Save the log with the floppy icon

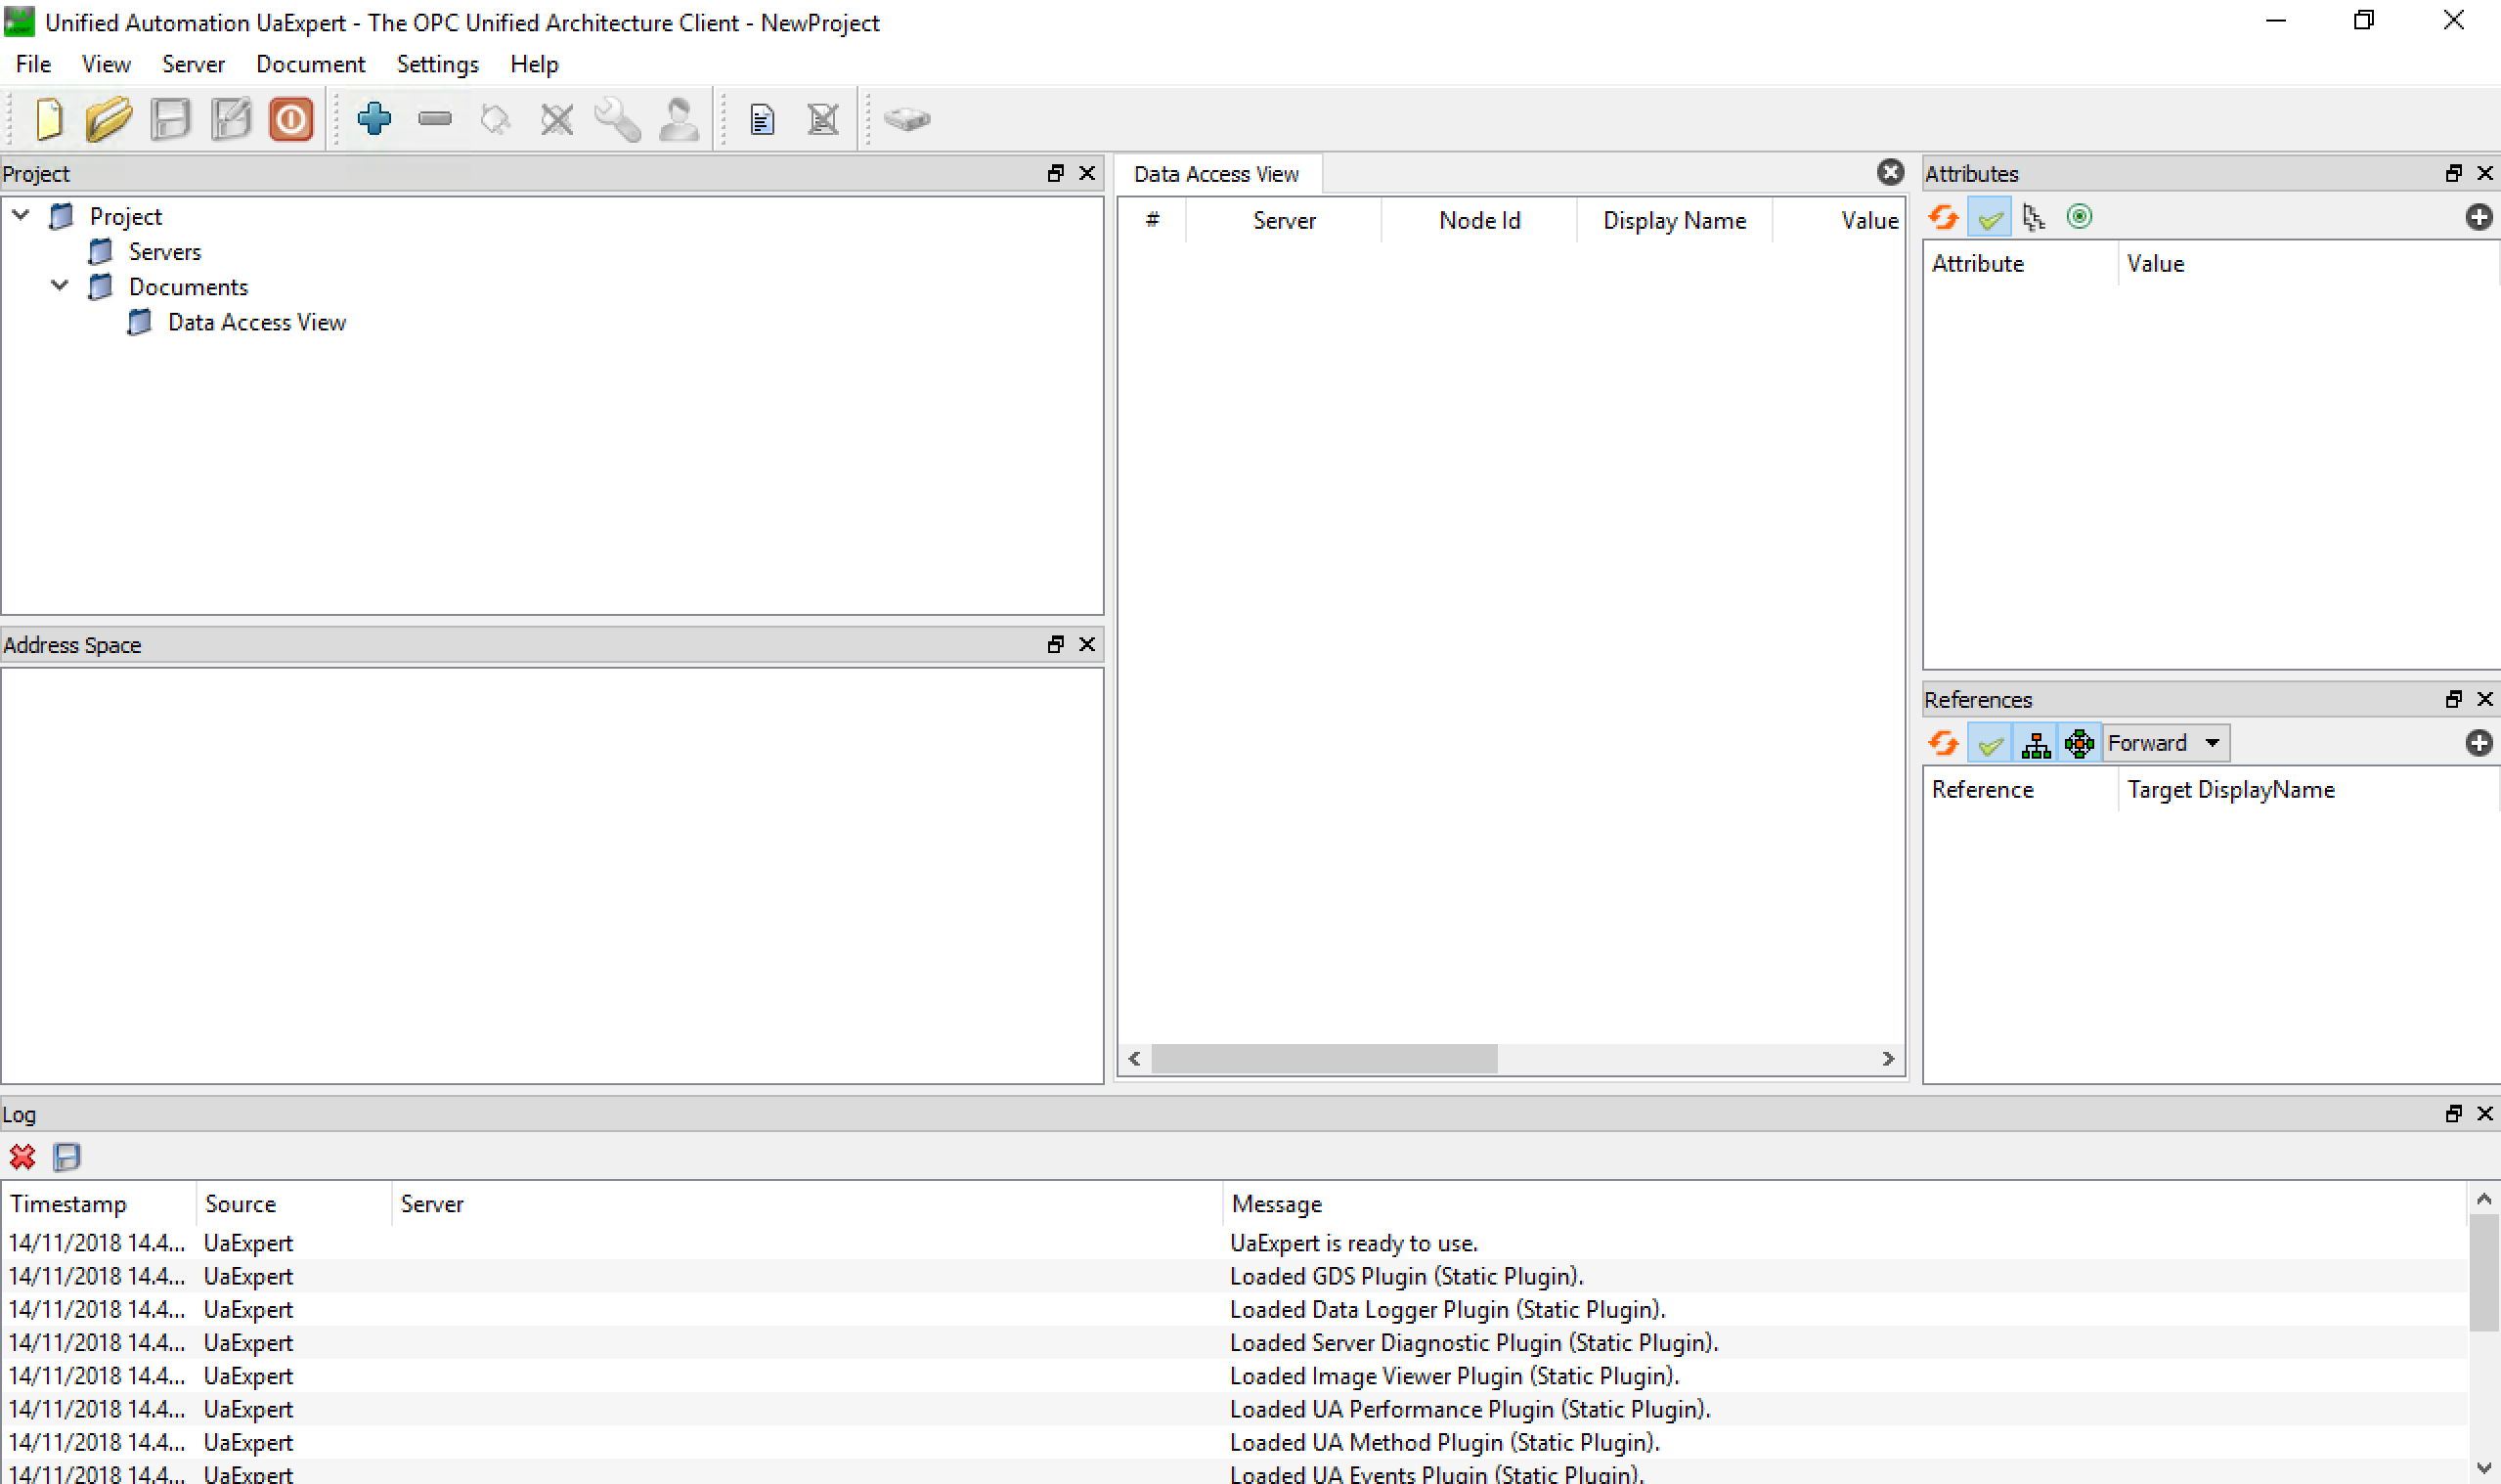click(x=66, y=1157)
